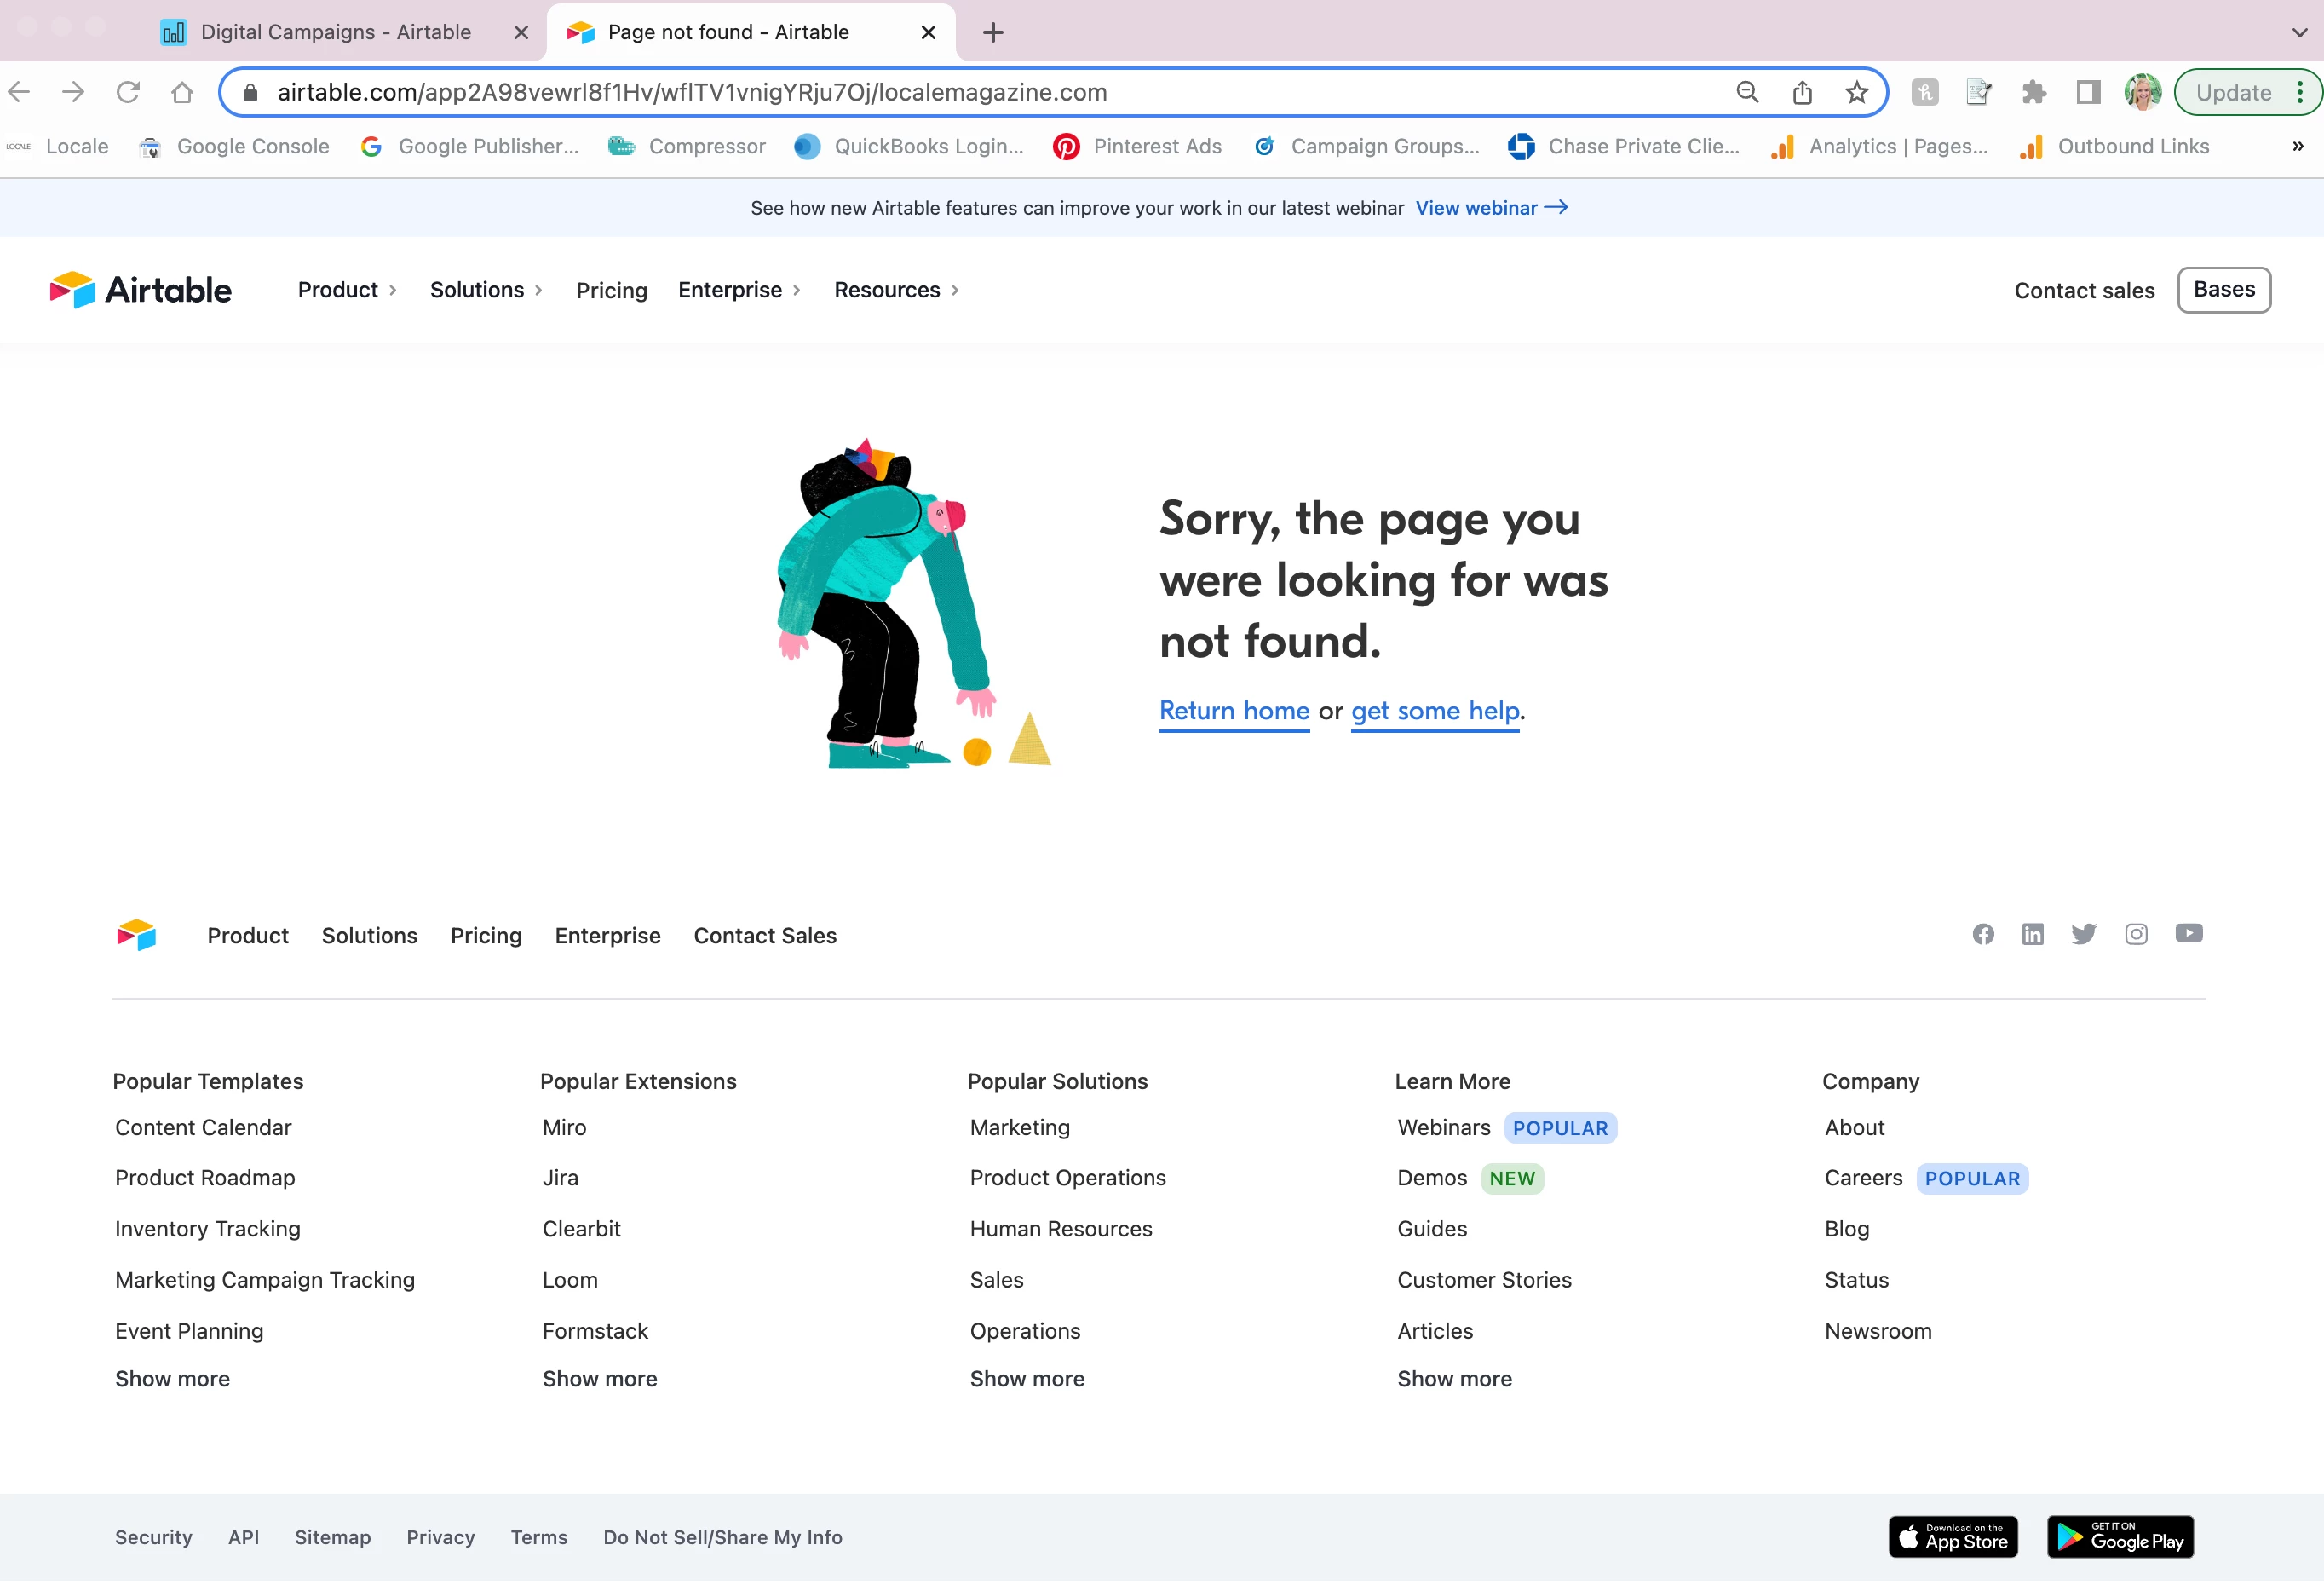Expand the Solutions navigation dropdown

pyautogui.click(x=486, y=290)
